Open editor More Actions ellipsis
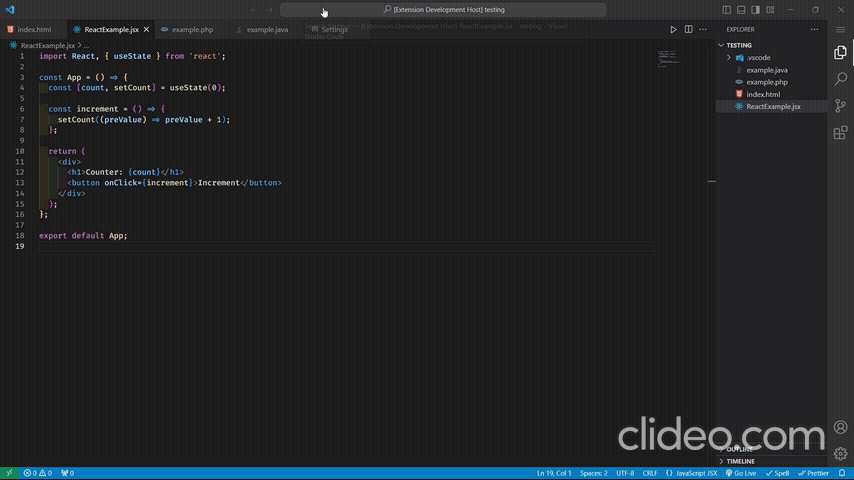 coord(703,29)
